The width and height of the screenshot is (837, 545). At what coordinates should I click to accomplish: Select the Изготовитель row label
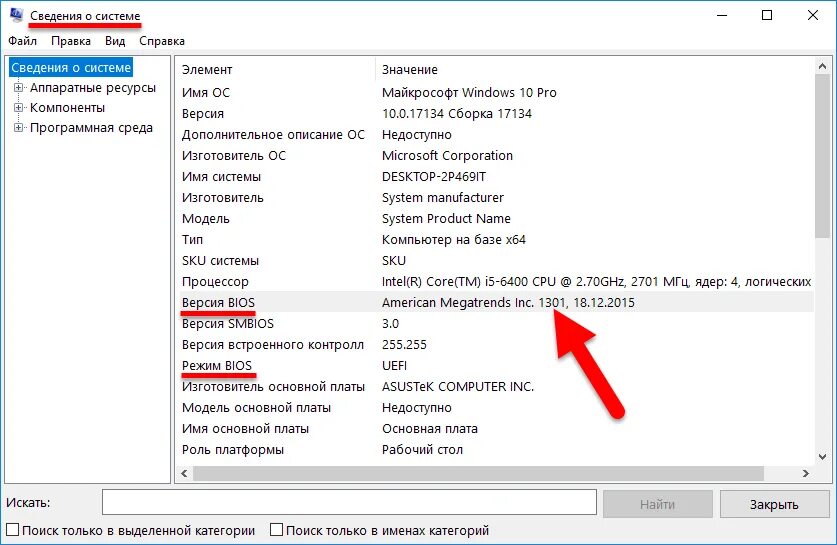pos(223,198)
